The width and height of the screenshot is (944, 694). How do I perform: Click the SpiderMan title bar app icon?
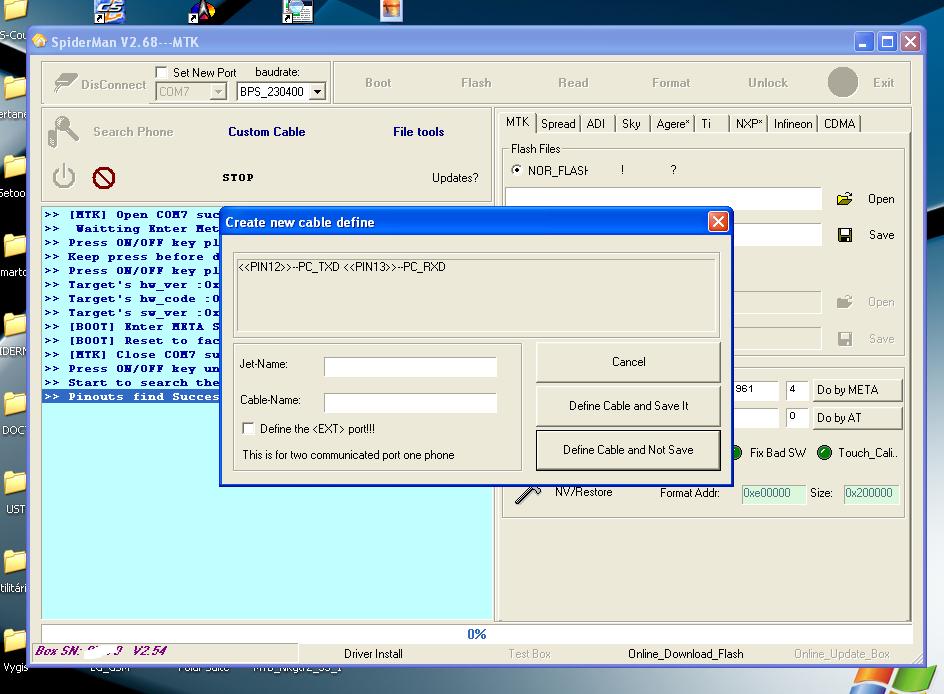pos(39,41)
